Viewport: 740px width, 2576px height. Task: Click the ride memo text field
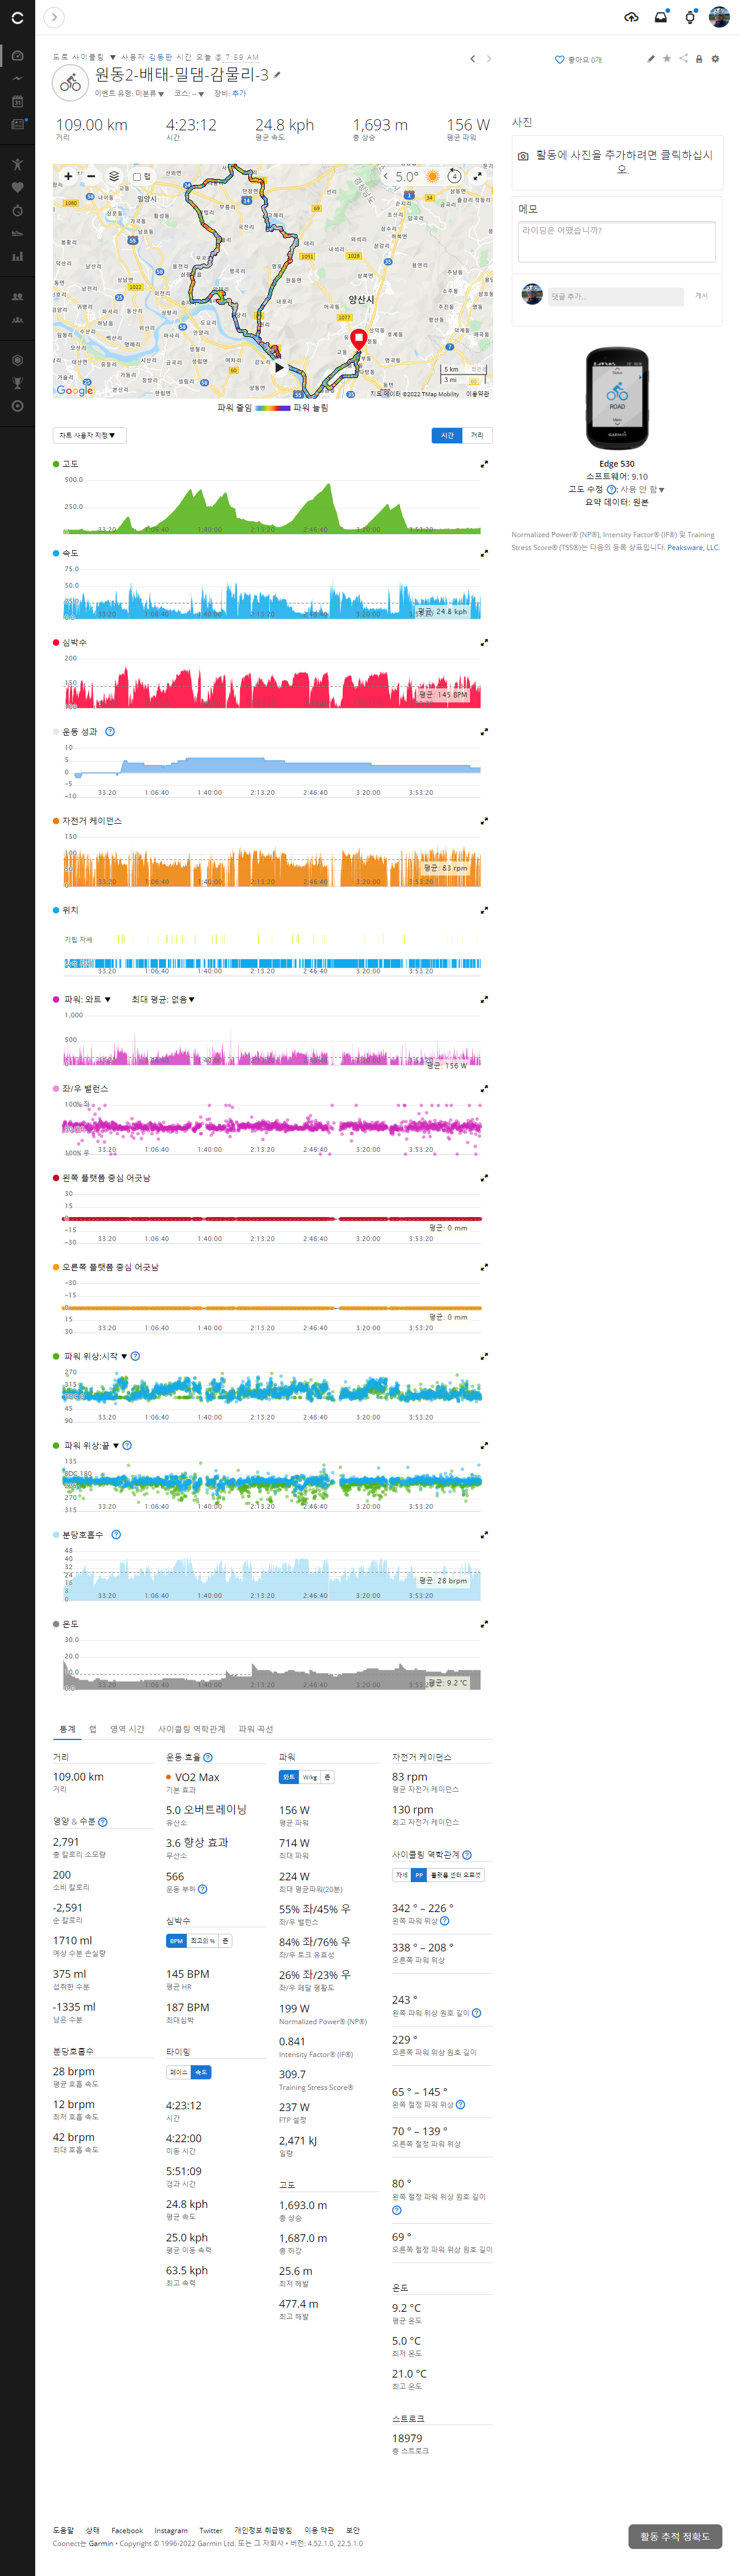click(617, 242)
